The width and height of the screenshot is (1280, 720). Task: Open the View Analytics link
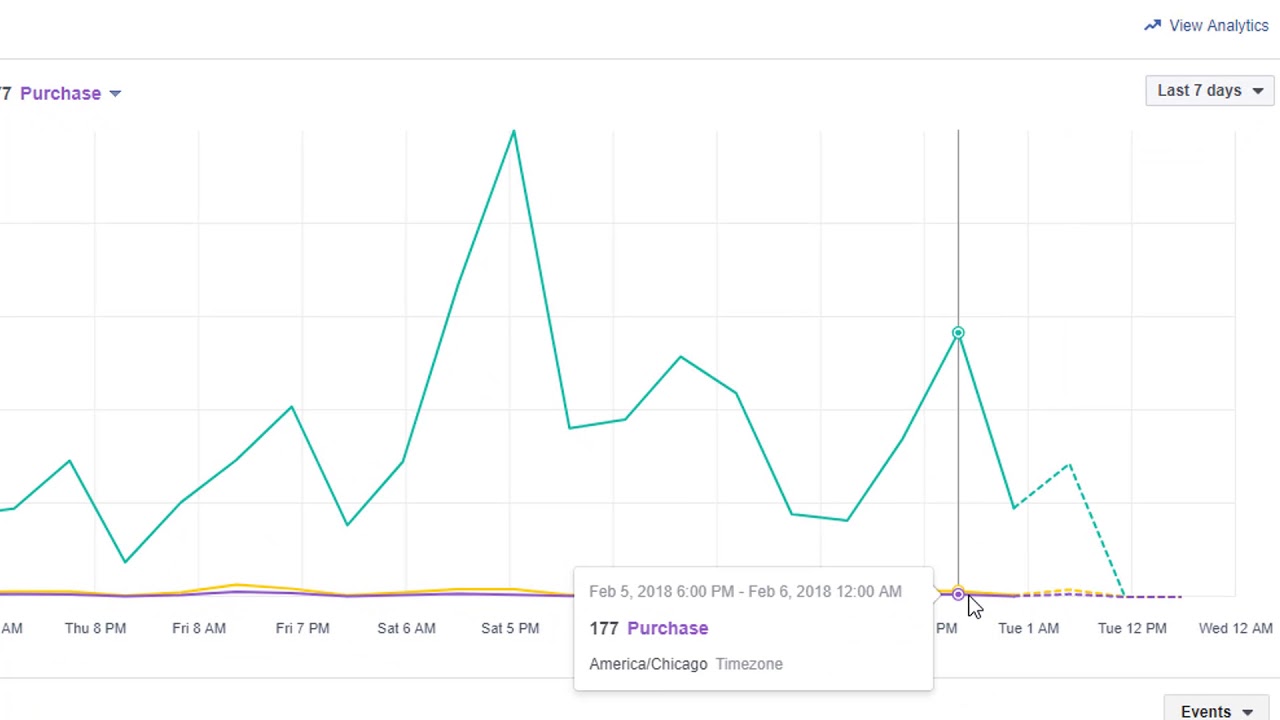[1206, 26]
